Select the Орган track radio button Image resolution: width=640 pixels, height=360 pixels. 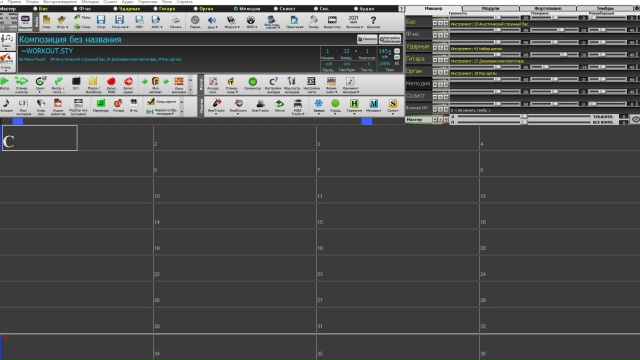[196, 9]
